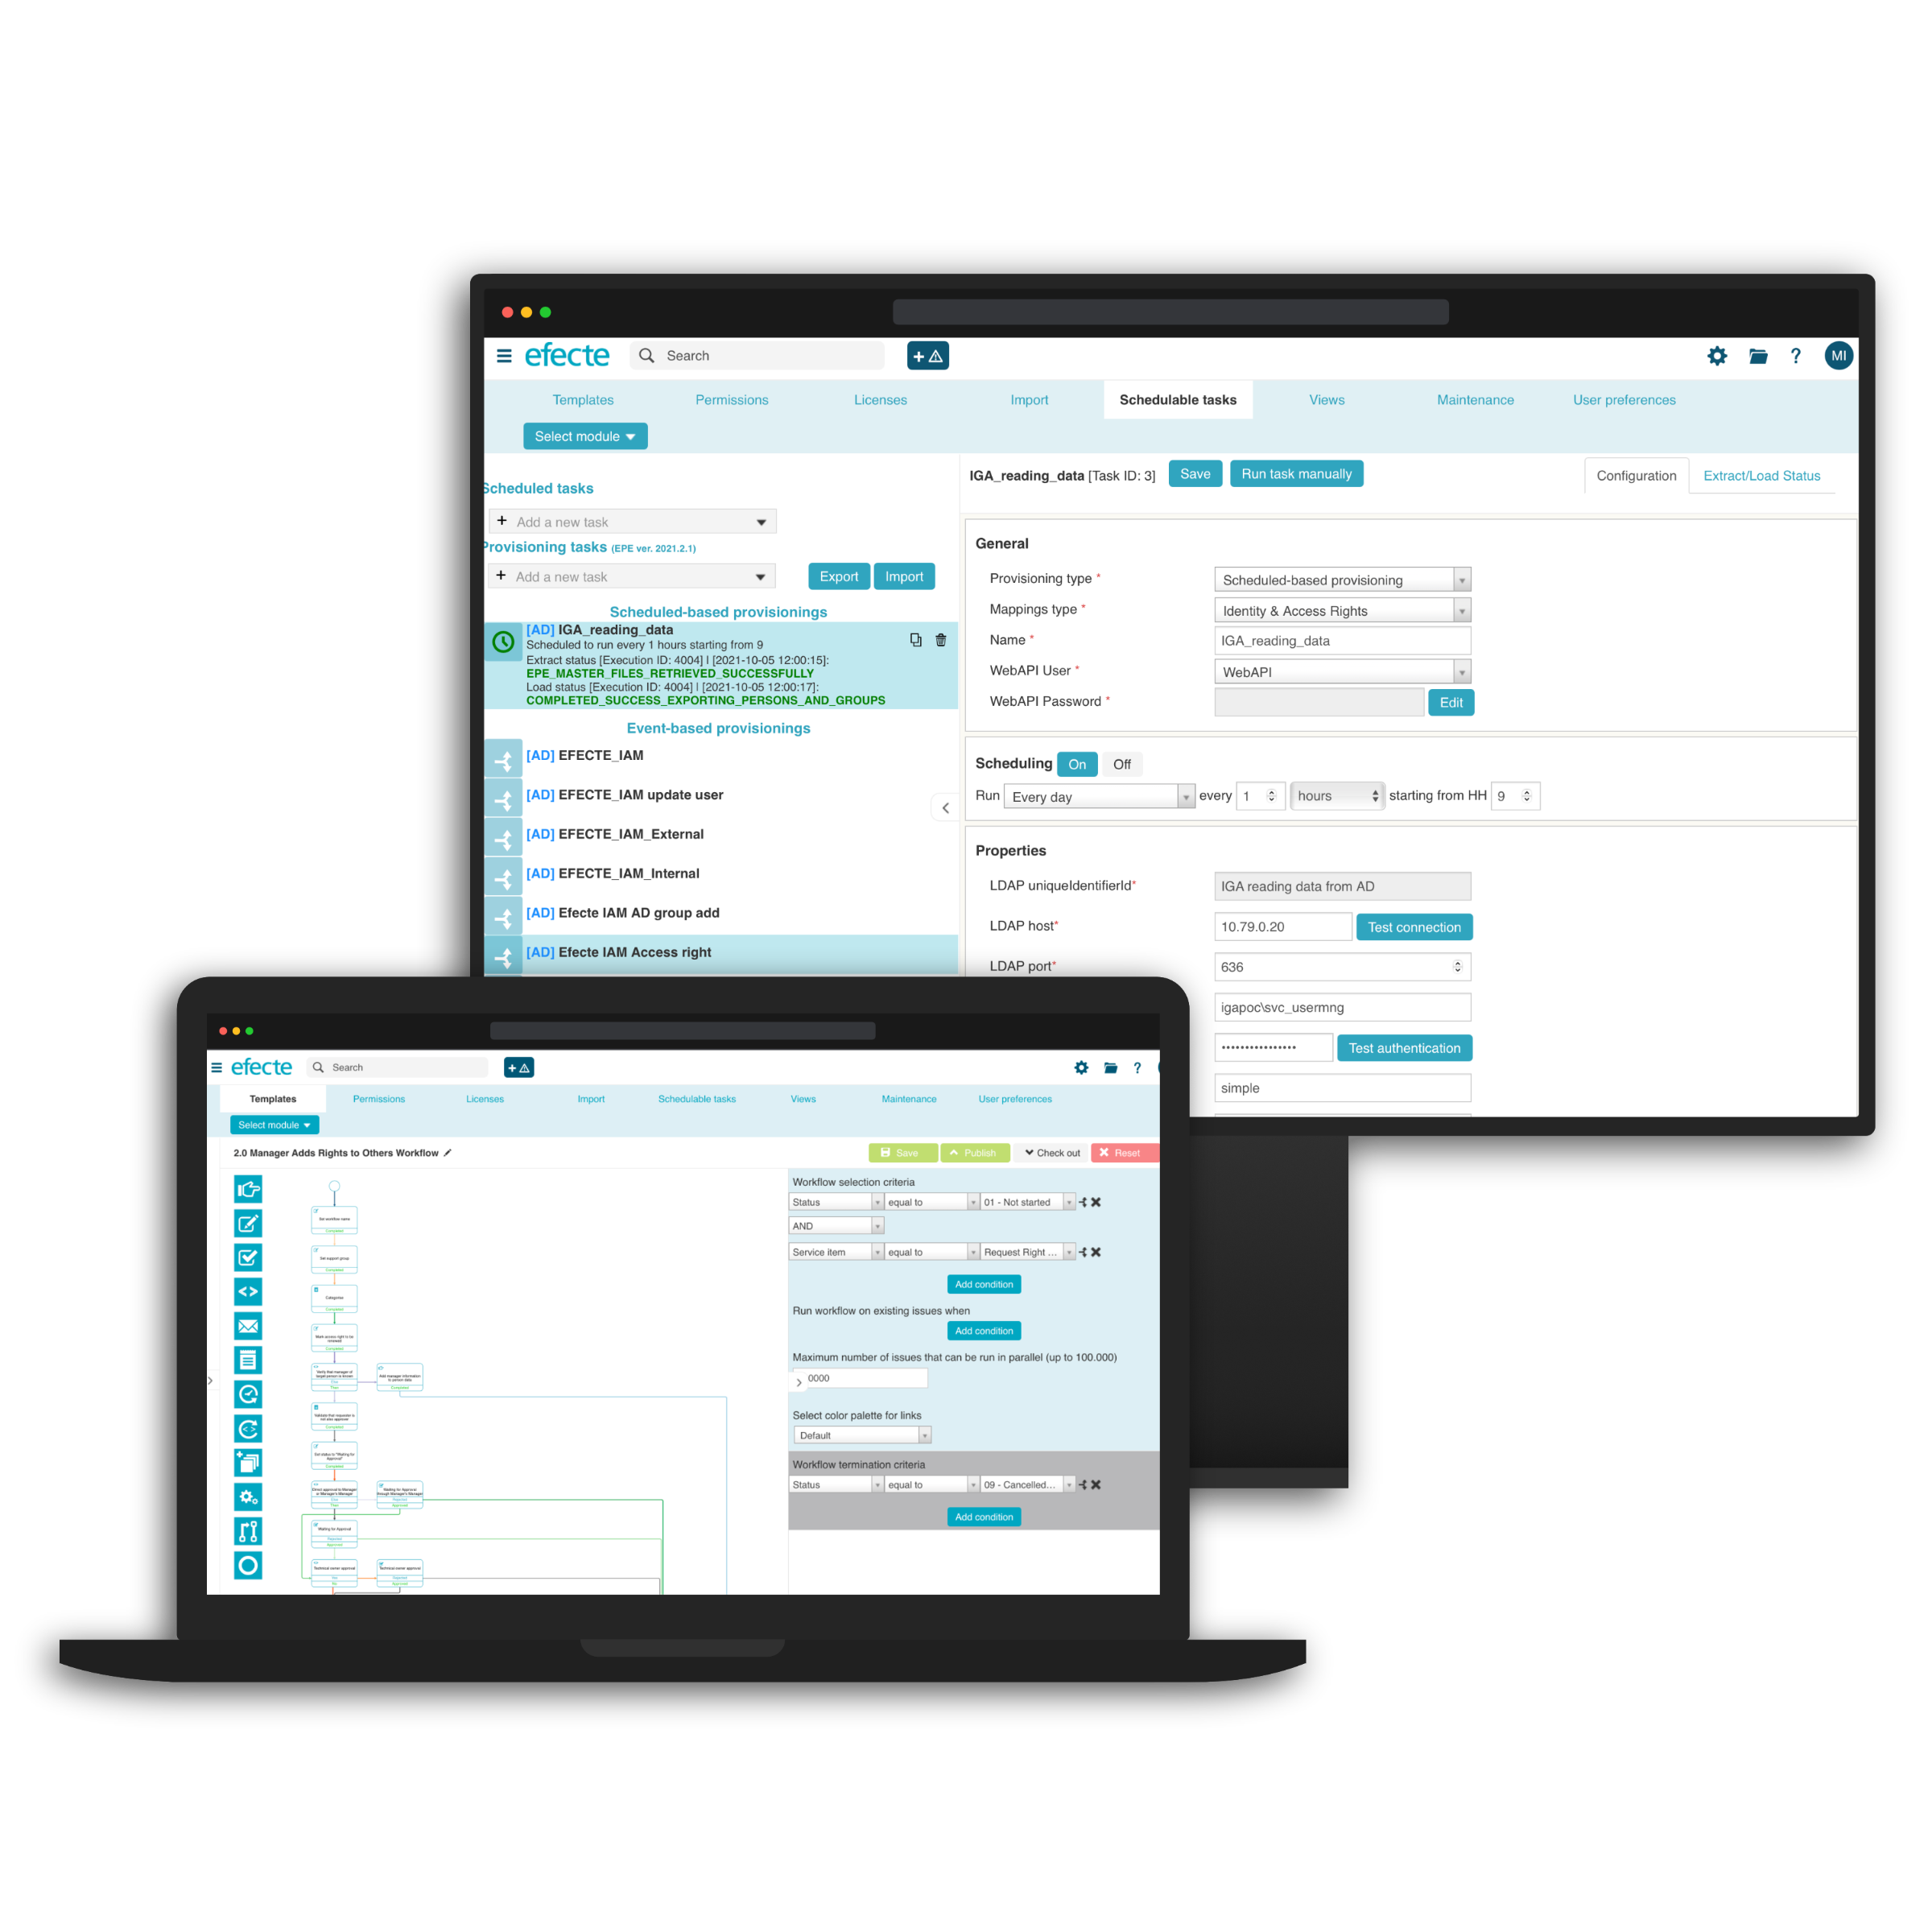Click the Schedulable tasks tab
This screenshot has width=1932, height=1932.
click(1177, 400)
